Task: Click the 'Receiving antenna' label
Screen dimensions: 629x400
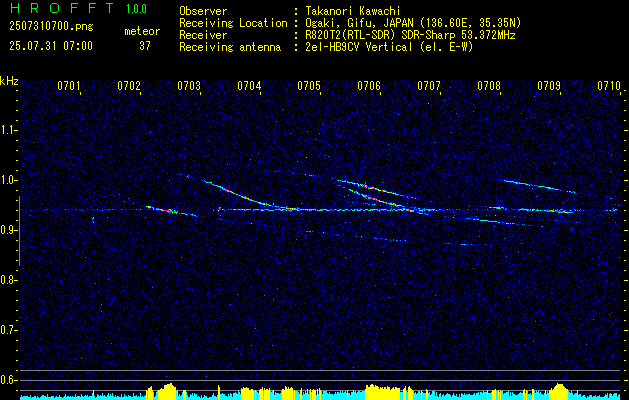Action: point(230,47)
